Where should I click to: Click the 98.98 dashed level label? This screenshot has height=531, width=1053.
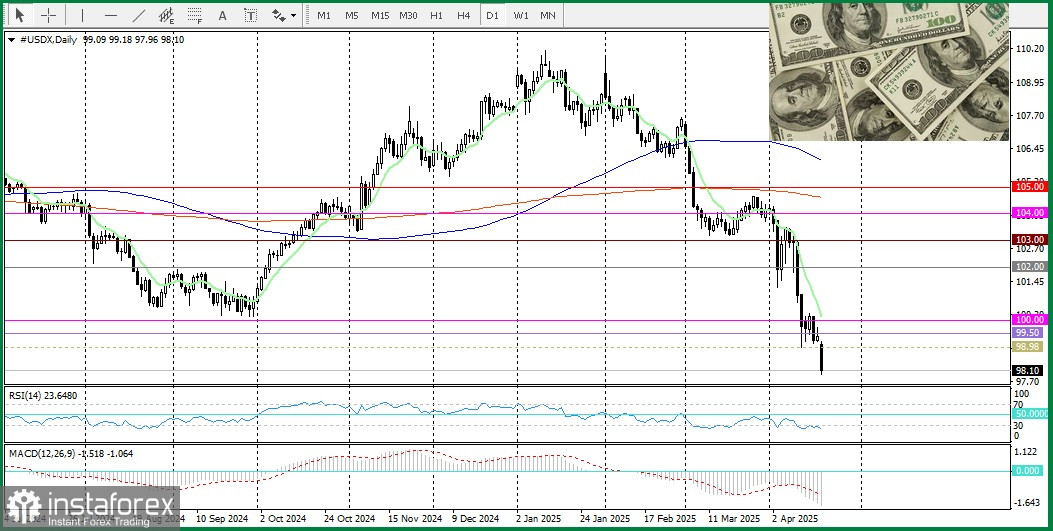1028,346
